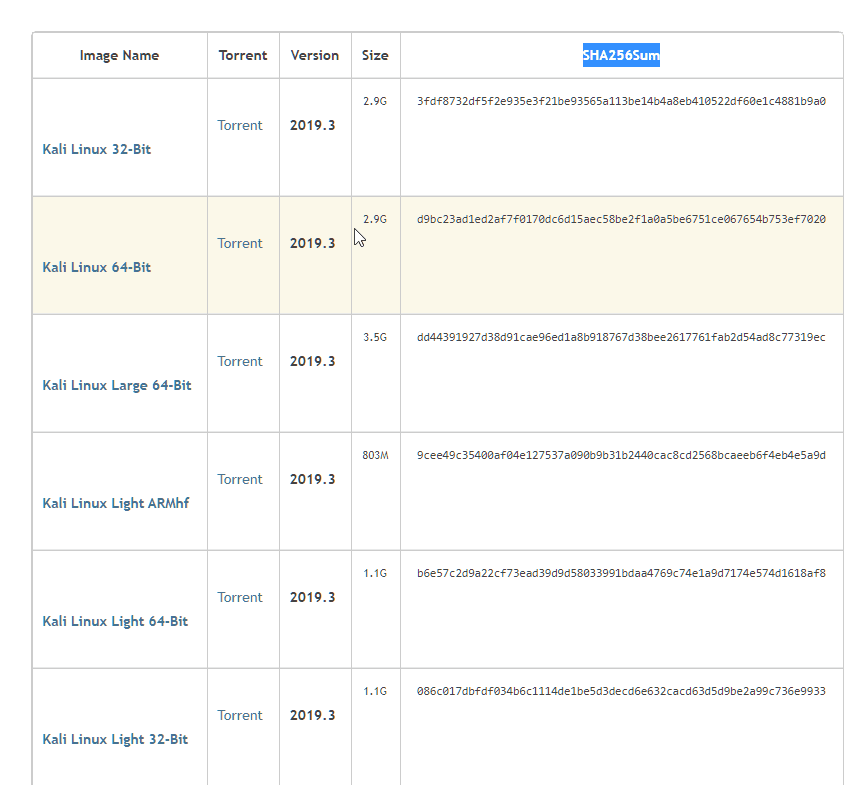The height and width of the screenshot is (785, 859).
Task: Download the torrent for Kali Linux Light 64-Bit
Action: click(240, 597)
